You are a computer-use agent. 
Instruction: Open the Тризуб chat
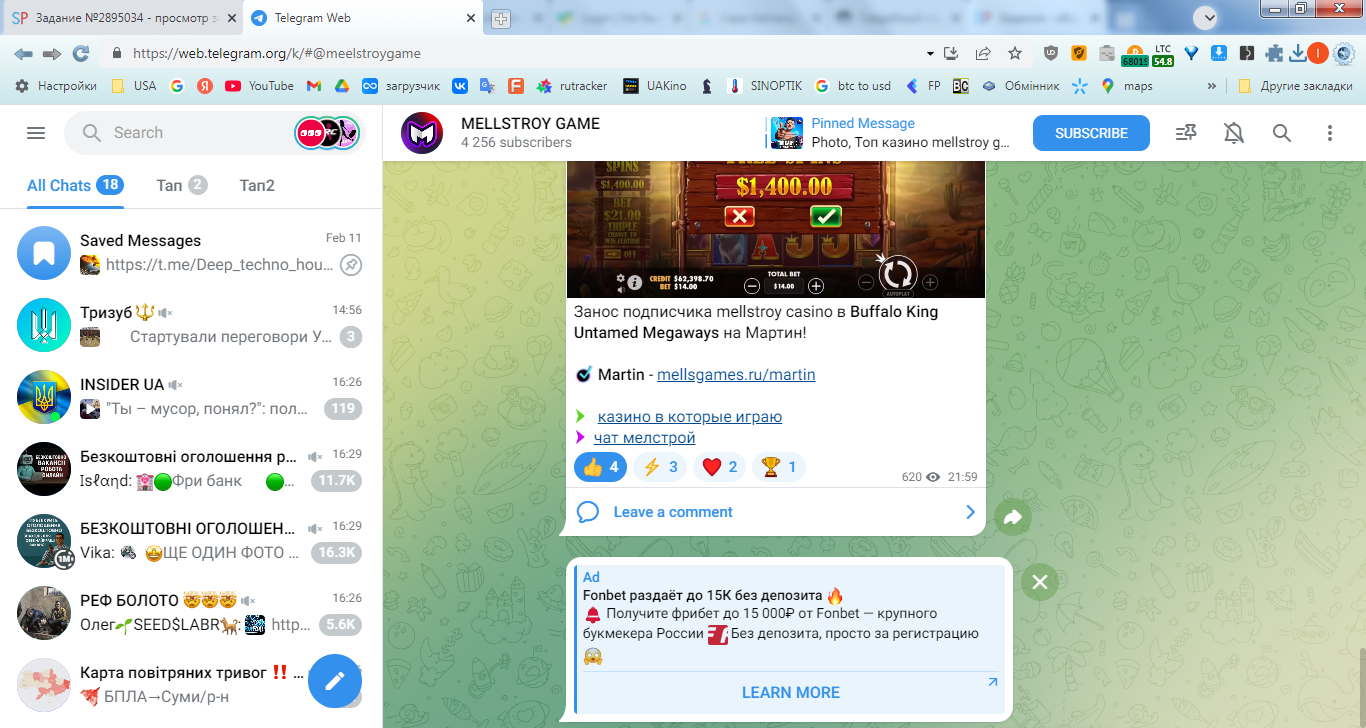191,325
